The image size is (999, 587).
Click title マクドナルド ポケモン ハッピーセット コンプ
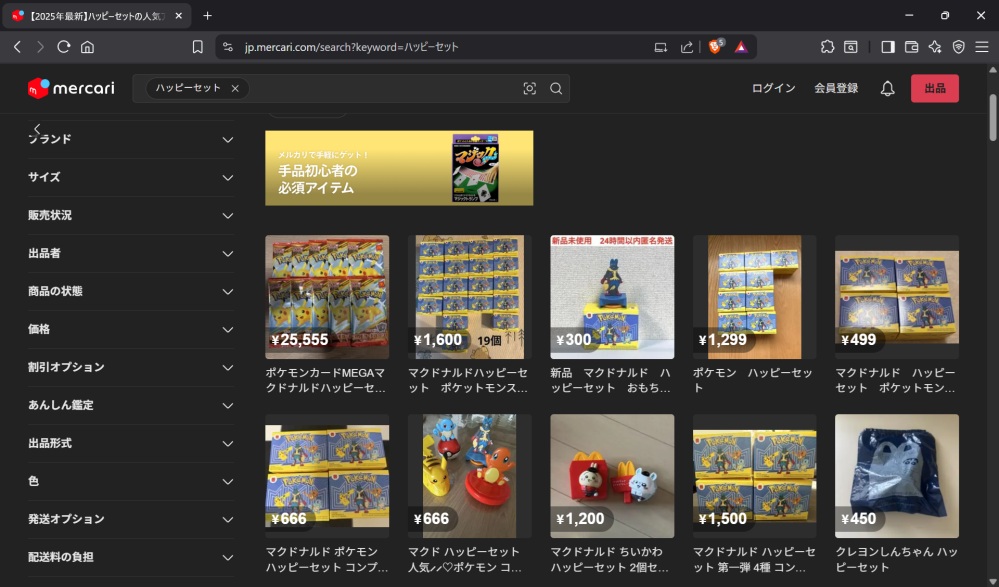coord(326,560)
